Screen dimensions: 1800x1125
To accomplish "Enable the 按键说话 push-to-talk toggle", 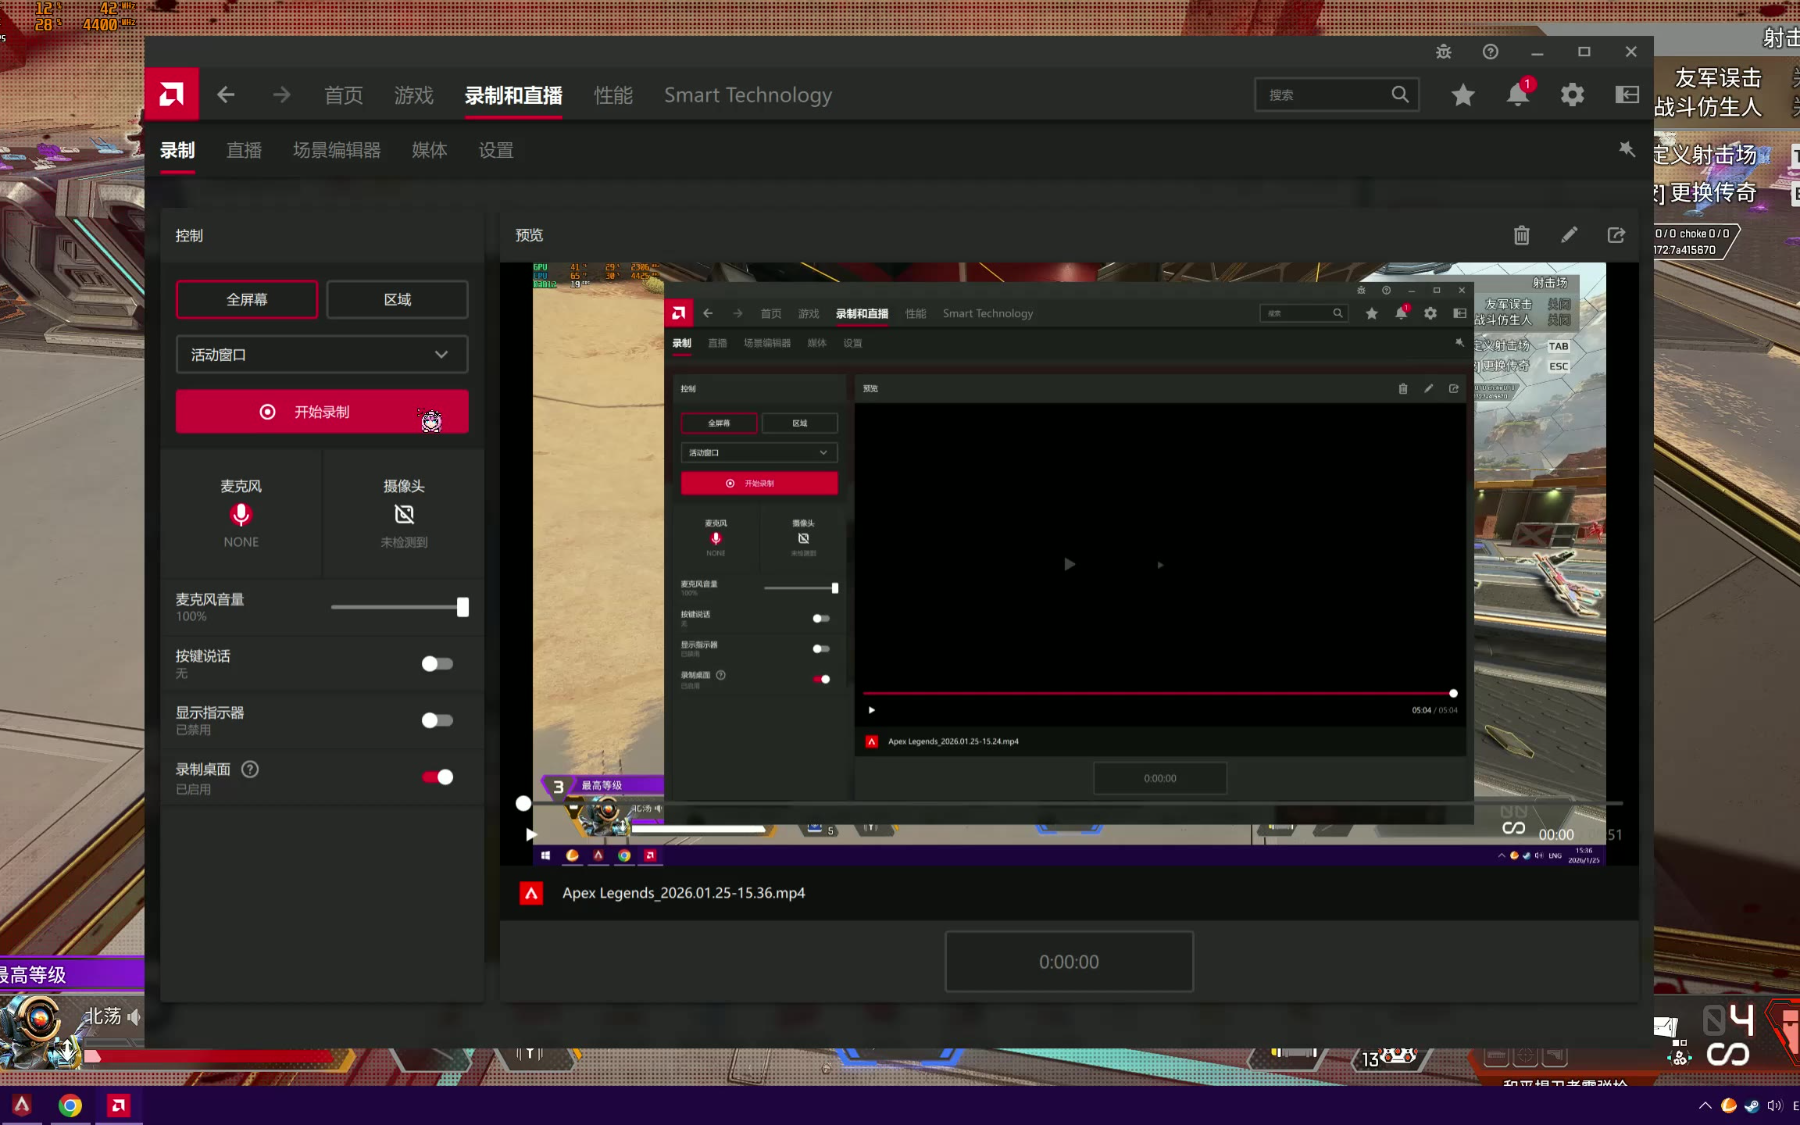I will (437, 664).
